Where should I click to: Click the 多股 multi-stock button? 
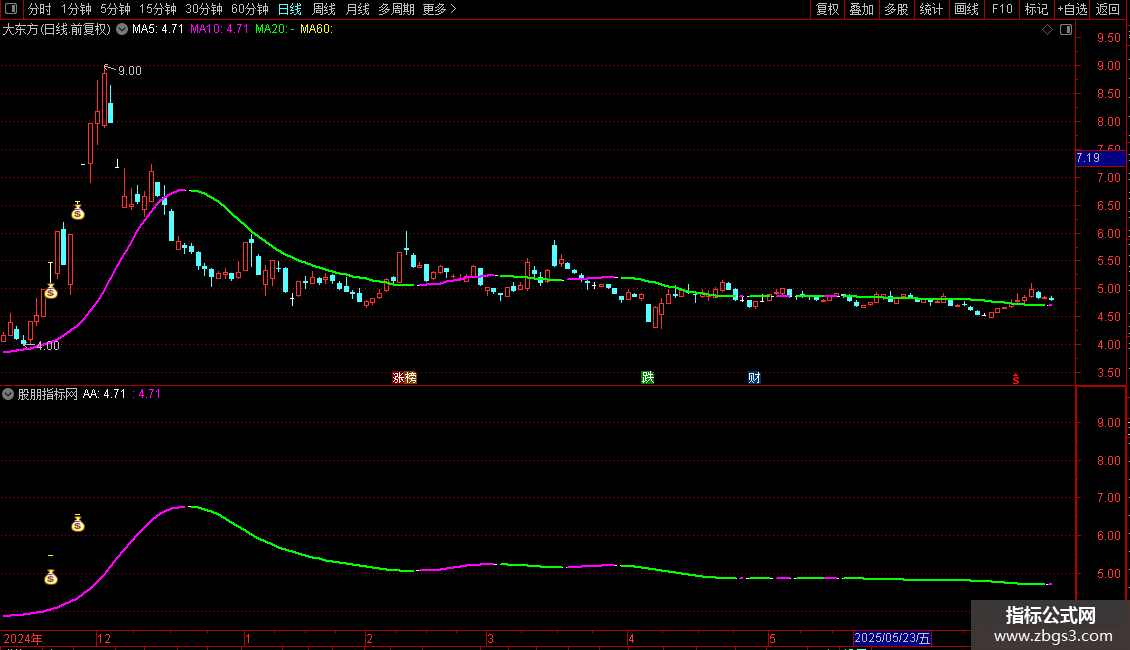click(x=897, y=9)
